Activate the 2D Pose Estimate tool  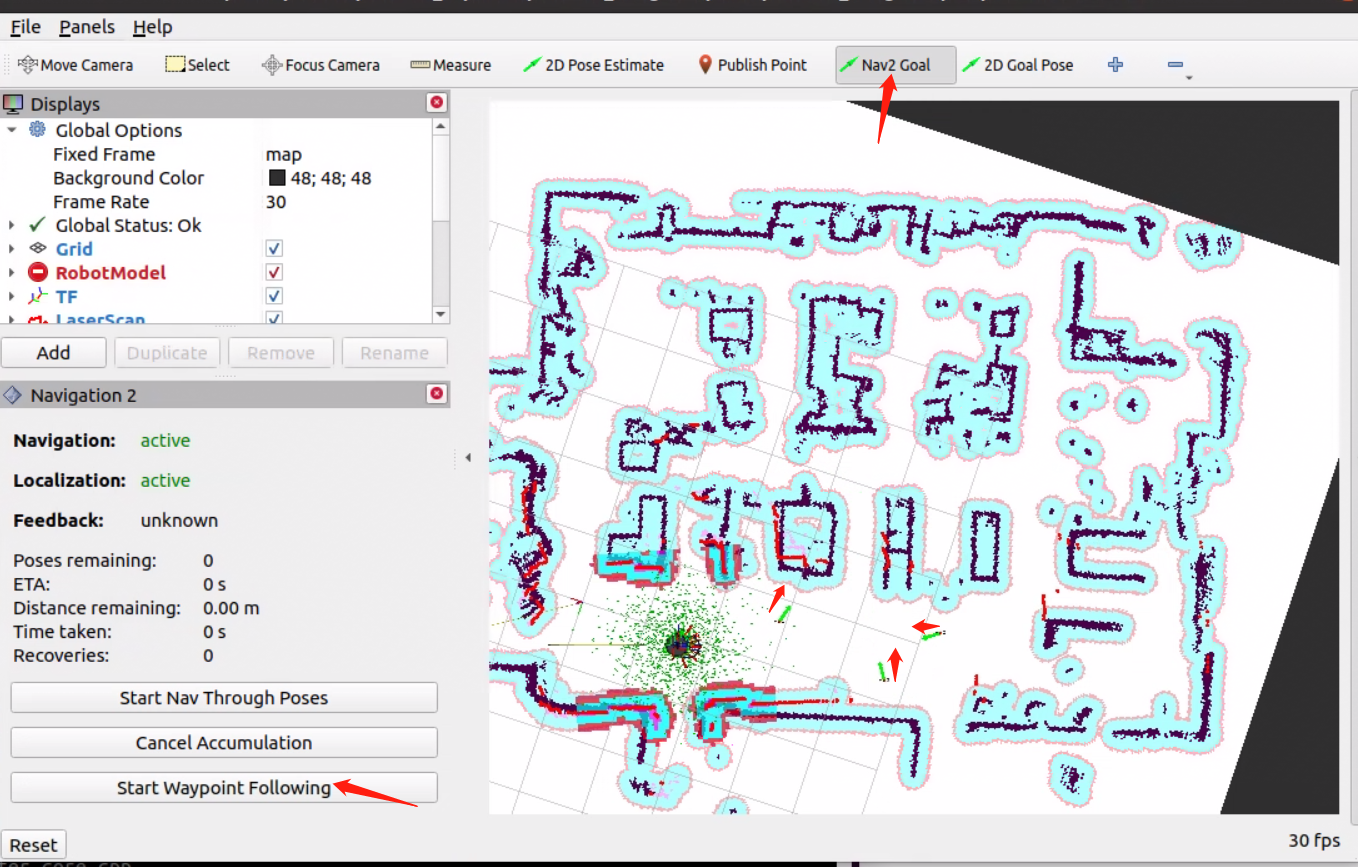pos(593,65)
